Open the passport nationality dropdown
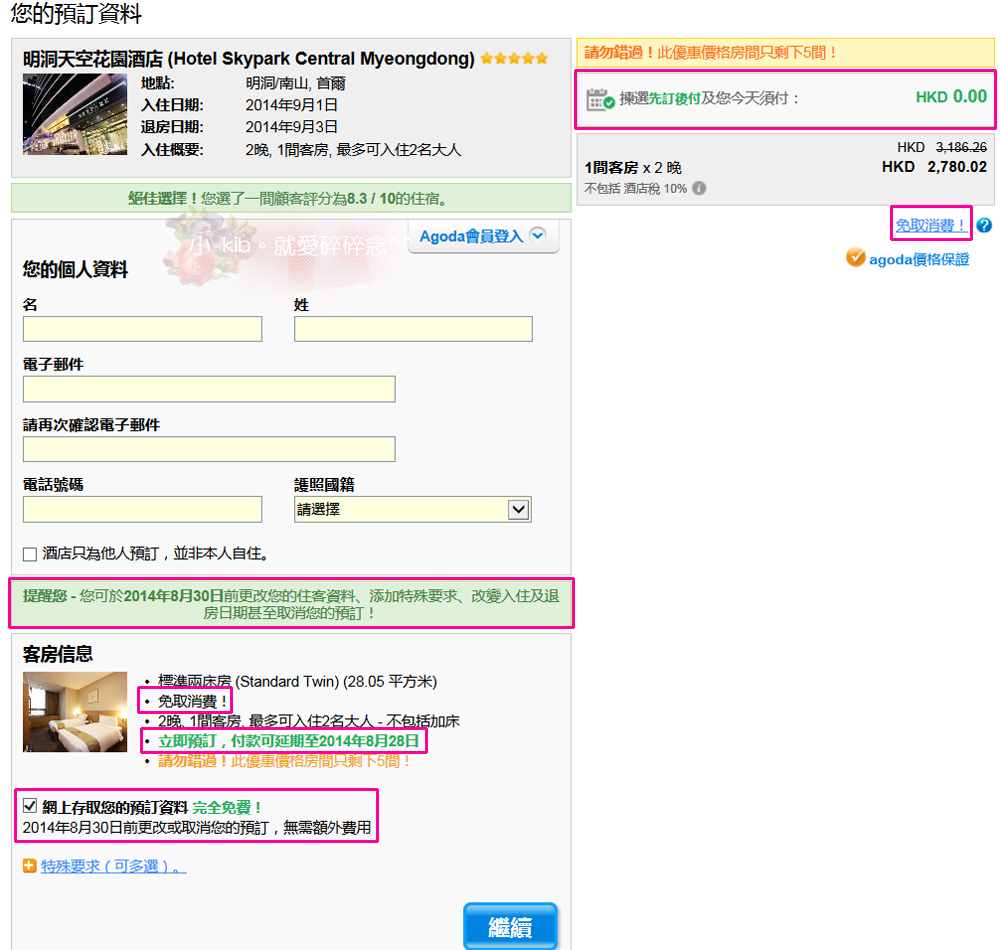This screenshot has height=950, width=1000. coord(413,509)
